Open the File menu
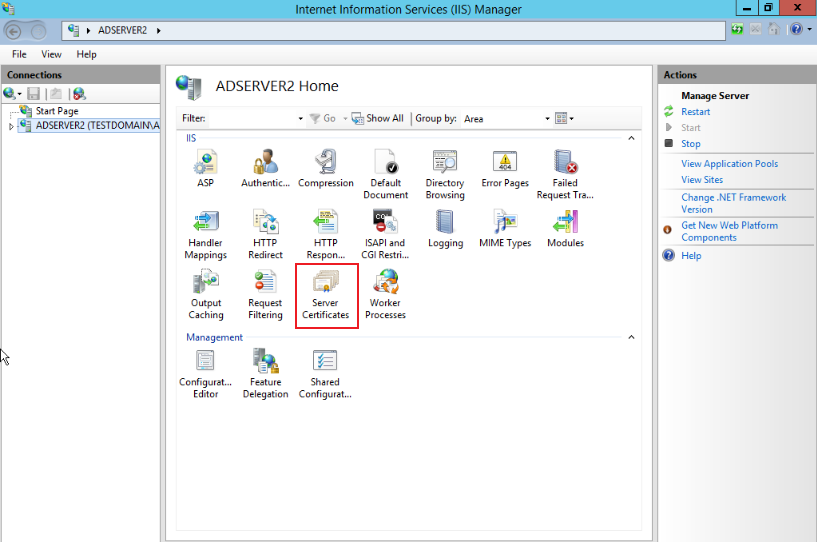The width and height of the screenshot is (817, 542). [x=19, y=54]
